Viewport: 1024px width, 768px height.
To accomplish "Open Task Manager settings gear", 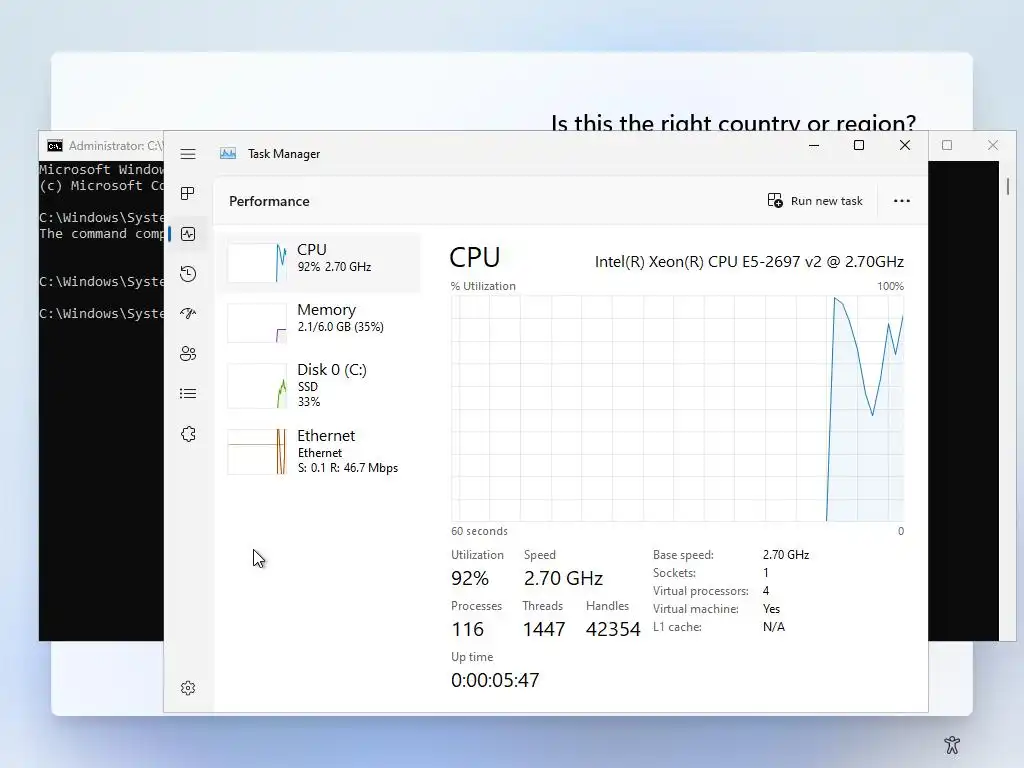I will tap(188, 688).
